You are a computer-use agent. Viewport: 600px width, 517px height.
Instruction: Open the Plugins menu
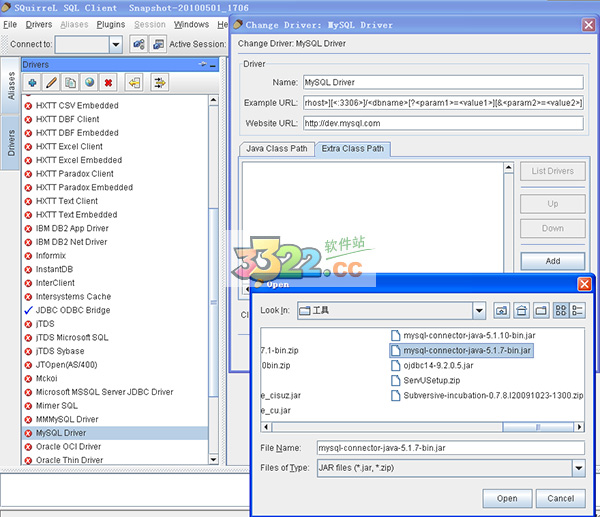111,24
